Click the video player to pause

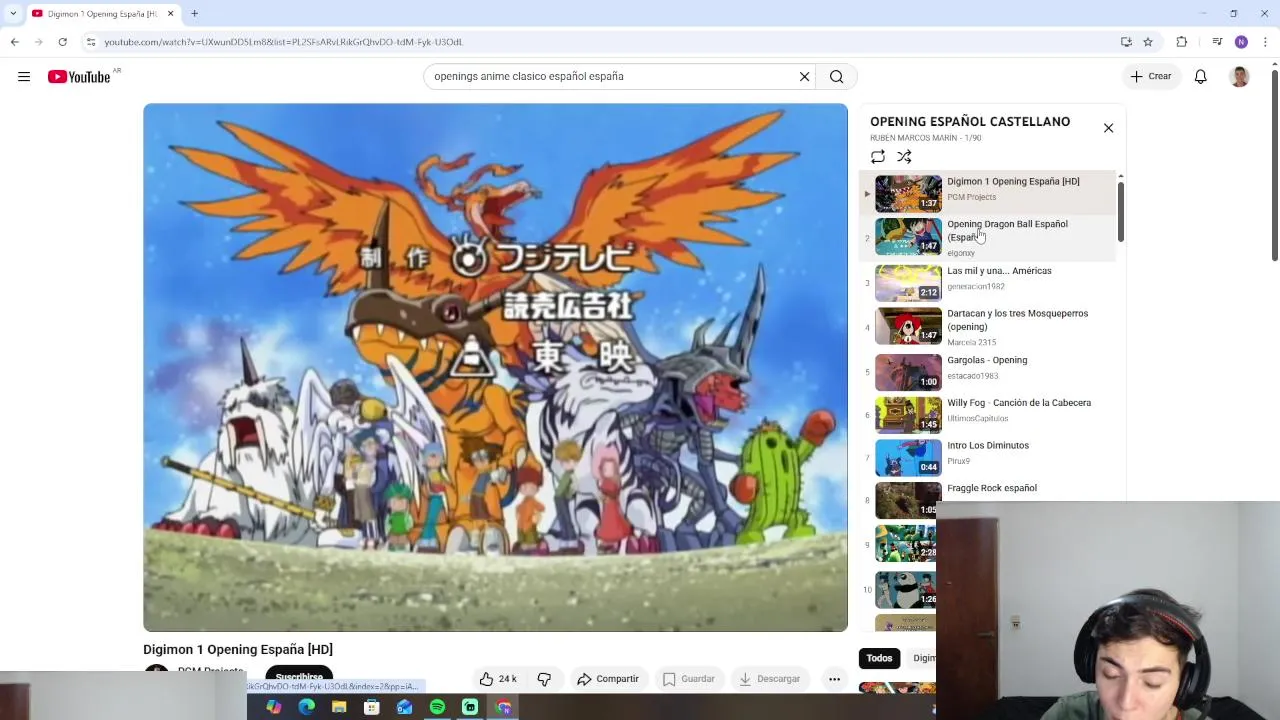(495, 367)
